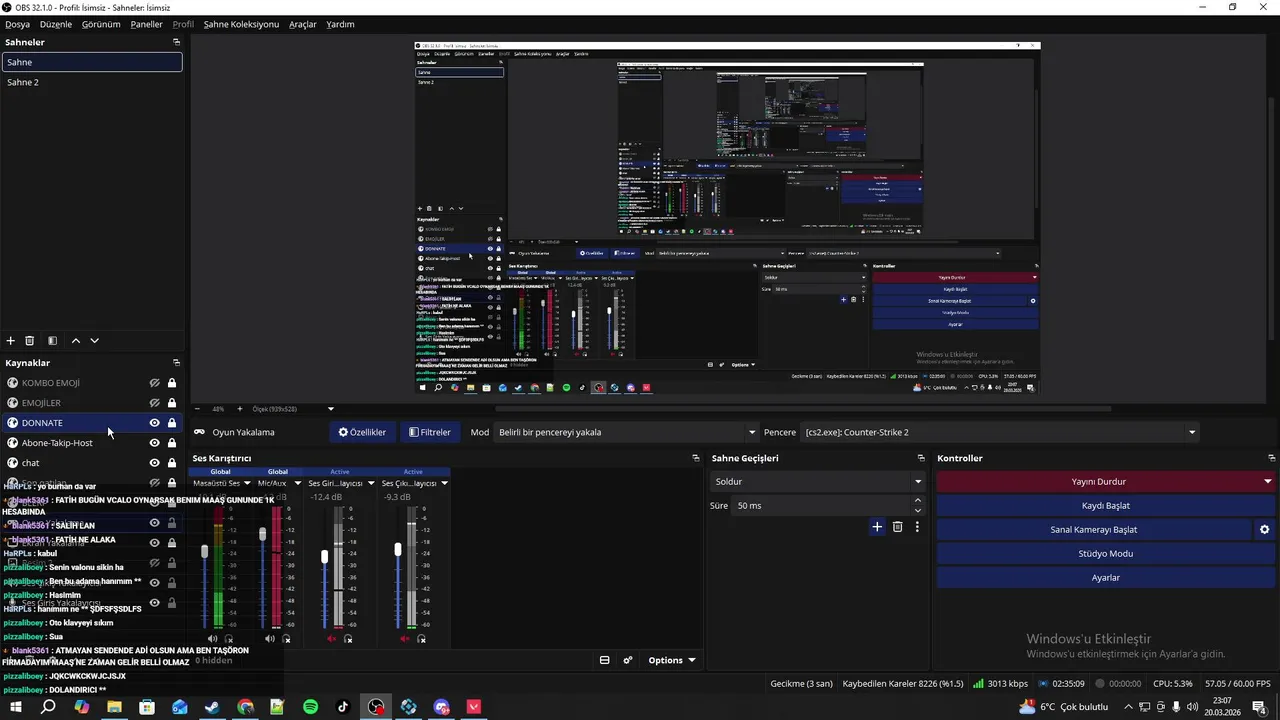
Task: Delete the transition with trash icon
Action: [898, 527]
